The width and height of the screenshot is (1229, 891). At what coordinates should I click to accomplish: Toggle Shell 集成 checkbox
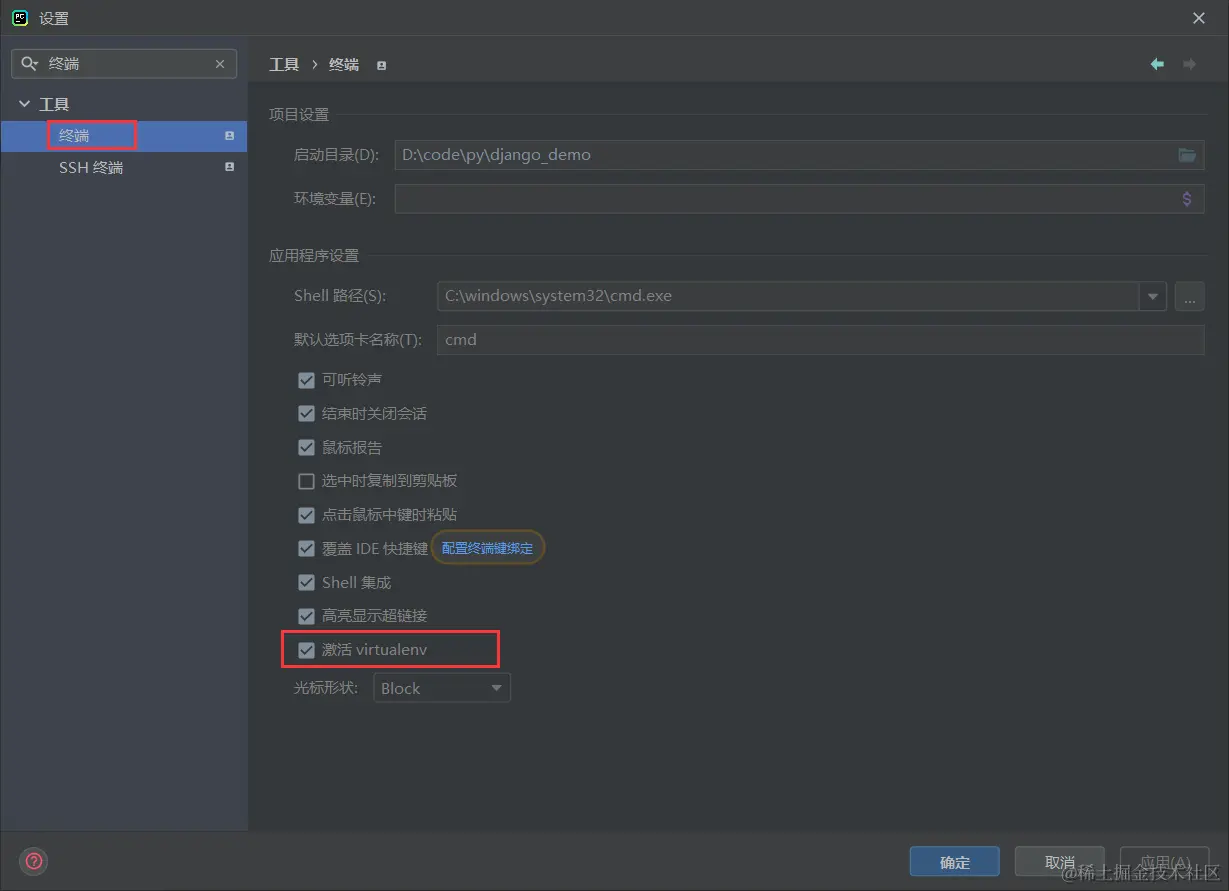306,583
